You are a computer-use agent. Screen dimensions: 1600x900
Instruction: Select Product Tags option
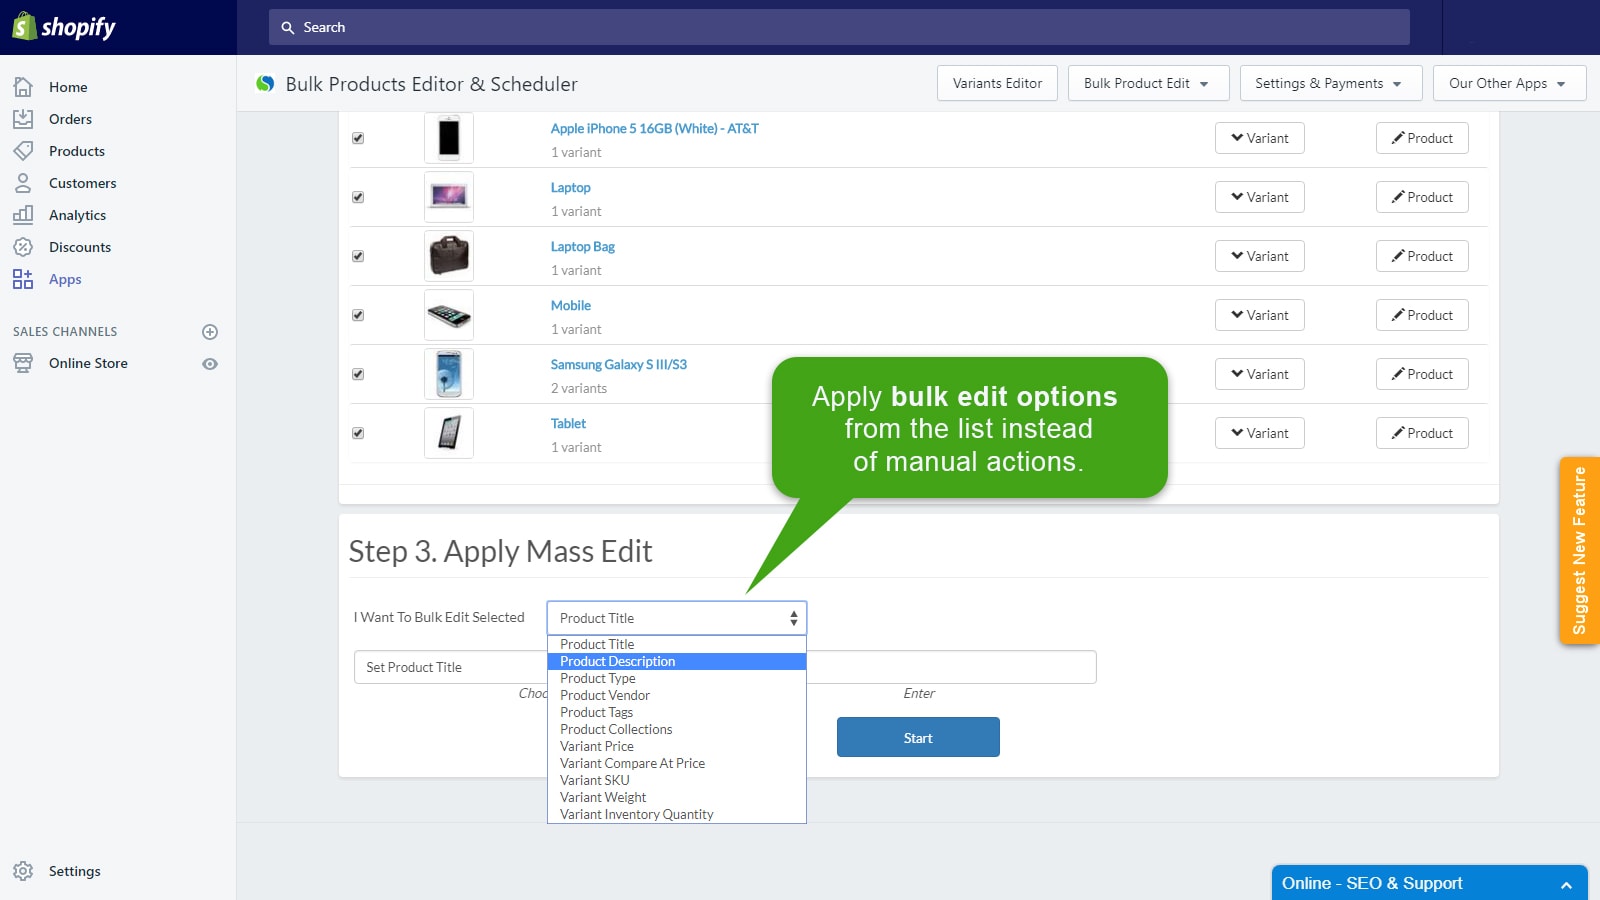click(677, 712)
